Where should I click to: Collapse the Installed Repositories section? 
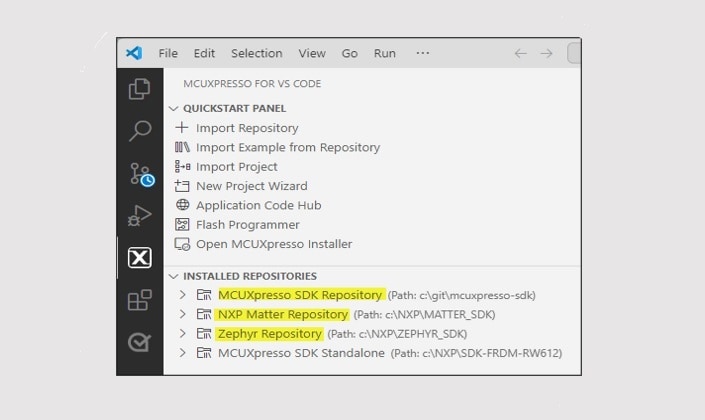tap(174, 276)
